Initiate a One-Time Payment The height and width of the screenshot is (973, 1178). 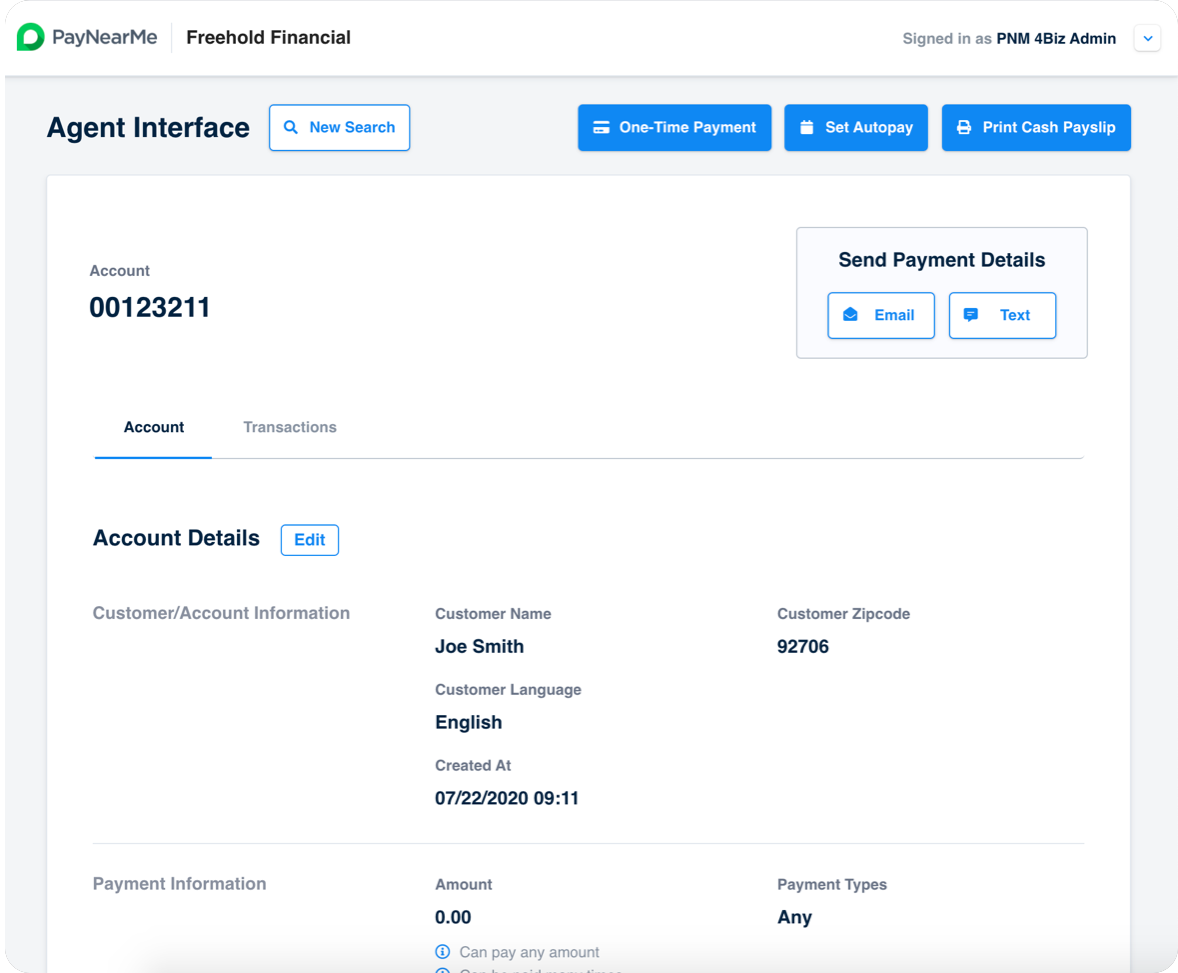click(x=674, y=127)
